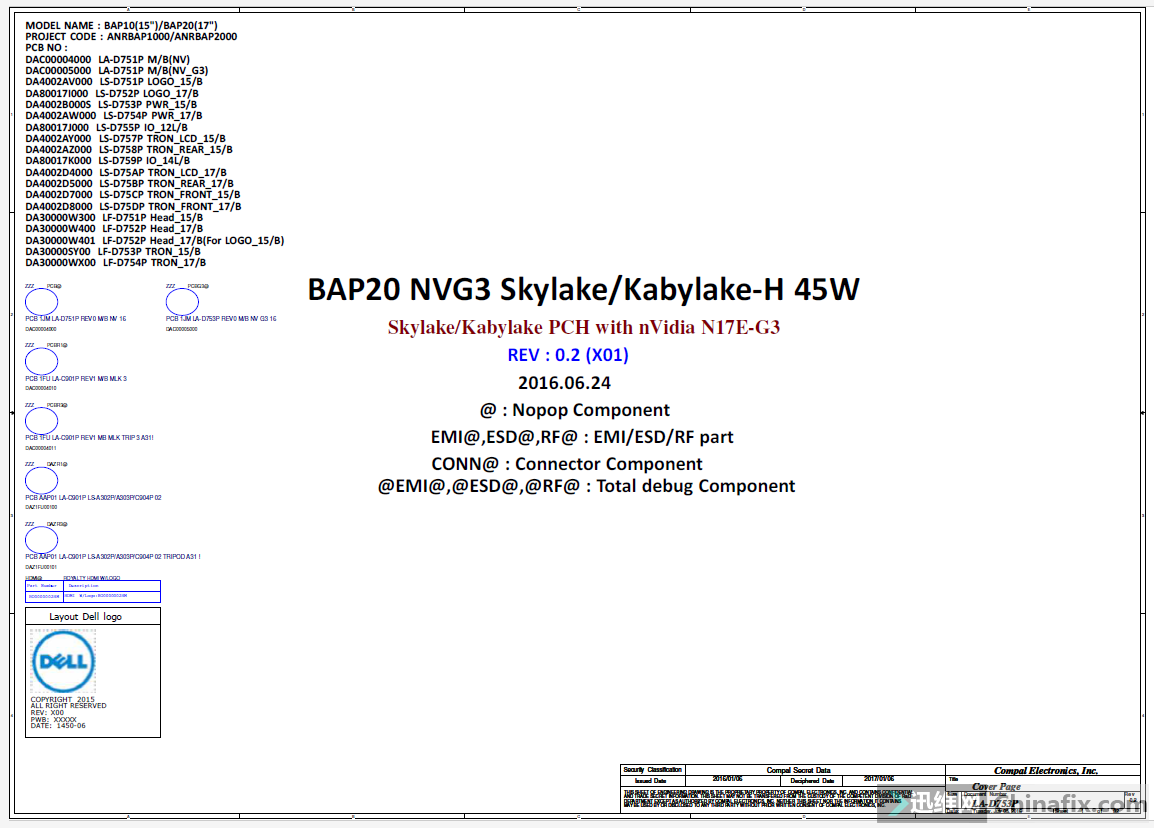Select the "Deciphered Date" label
The image size is (1154, 828).
coord(812,780)
